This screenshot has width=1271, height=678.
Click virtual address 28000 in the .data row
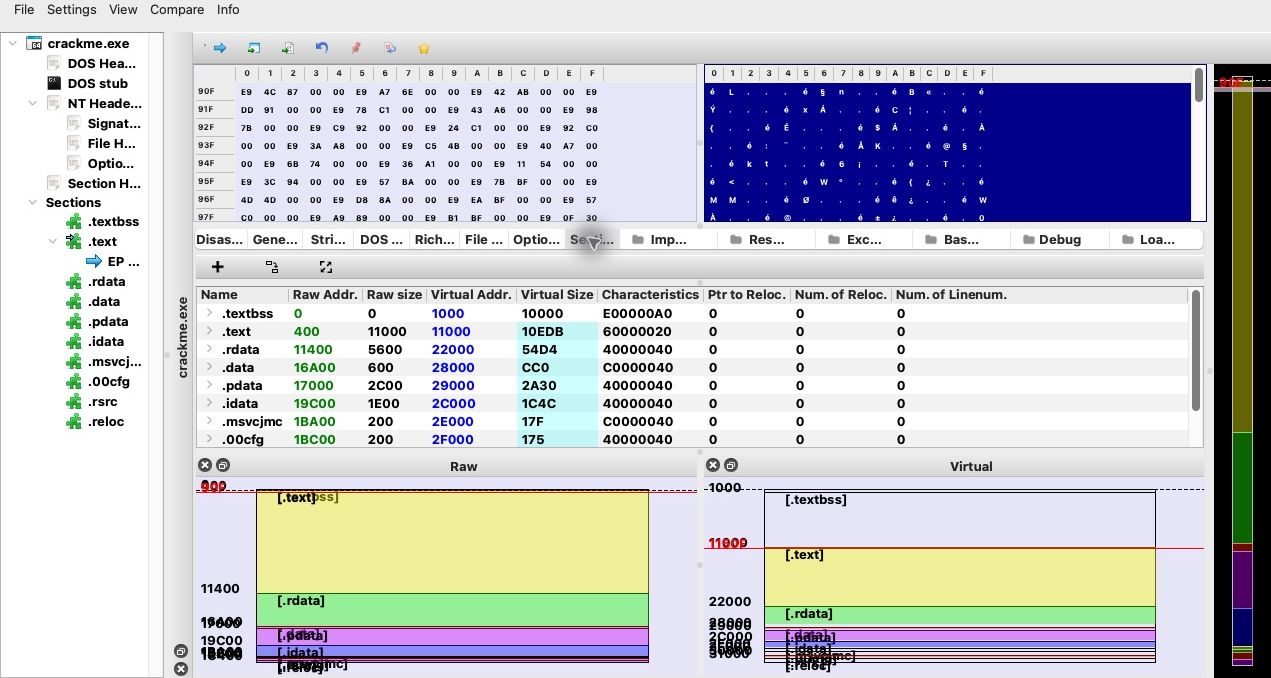point(452,367)
